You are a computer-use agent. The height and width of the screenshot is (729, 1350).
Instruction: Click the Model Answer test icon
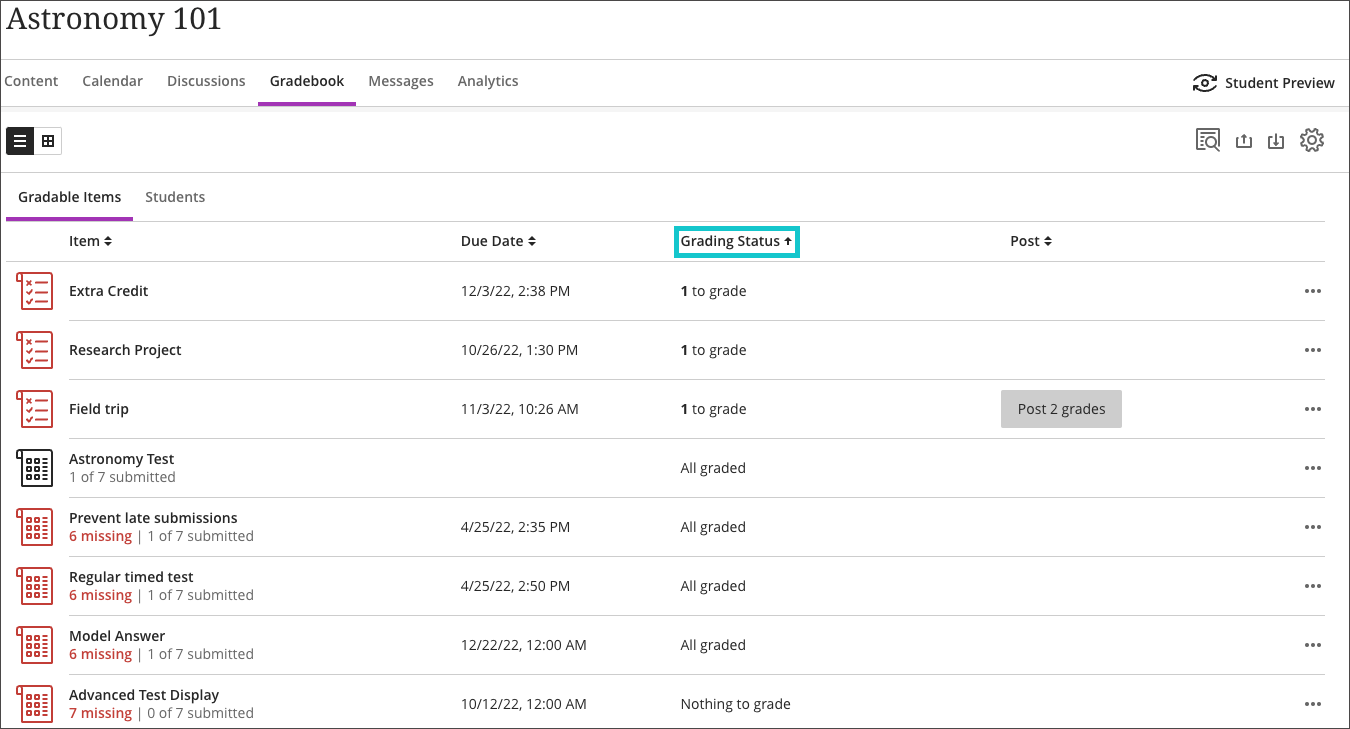tap(35, 645)
